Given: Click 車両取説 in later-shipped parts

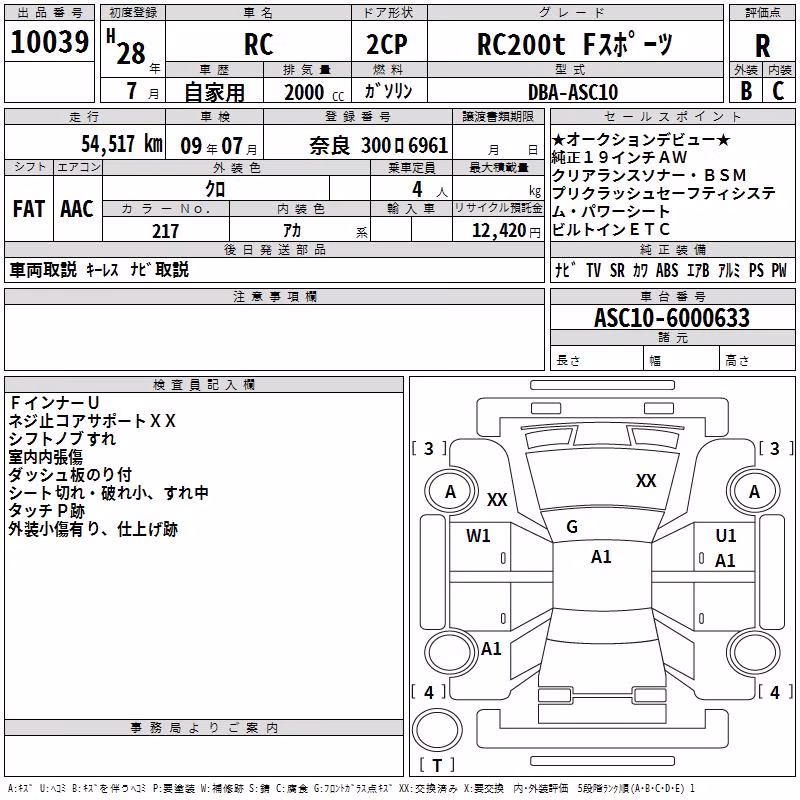Looking at the screenshot, I should pyautogui.click(x=43, y=269).
